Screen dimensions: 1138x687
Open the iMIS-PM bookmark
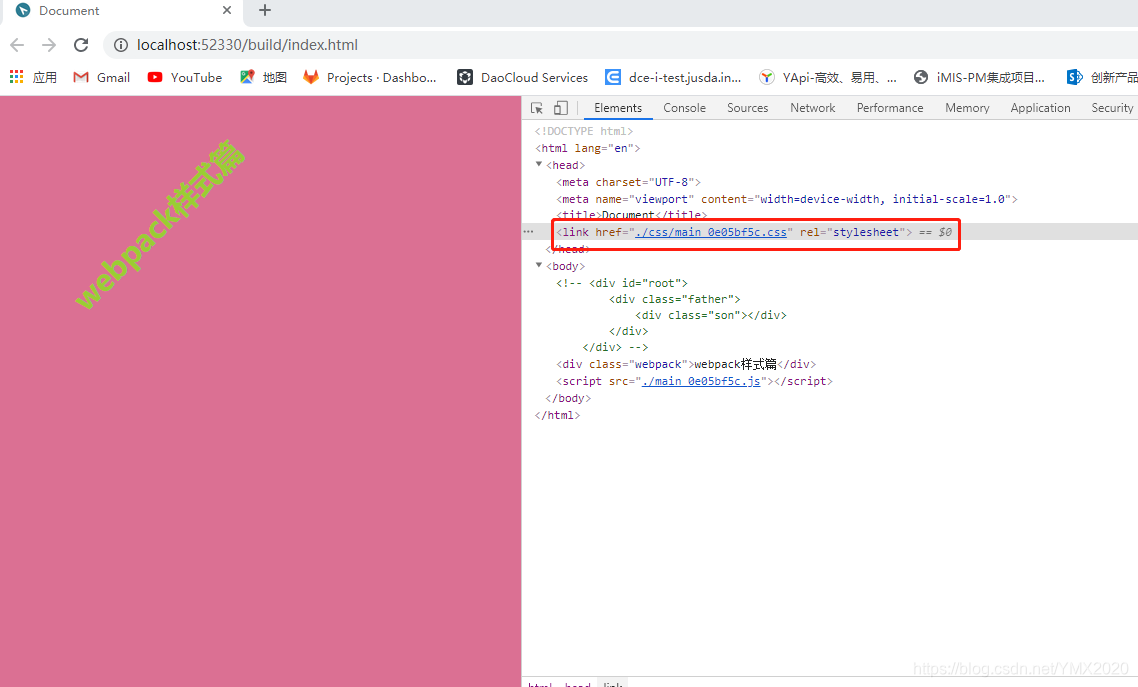click(979, 77)
